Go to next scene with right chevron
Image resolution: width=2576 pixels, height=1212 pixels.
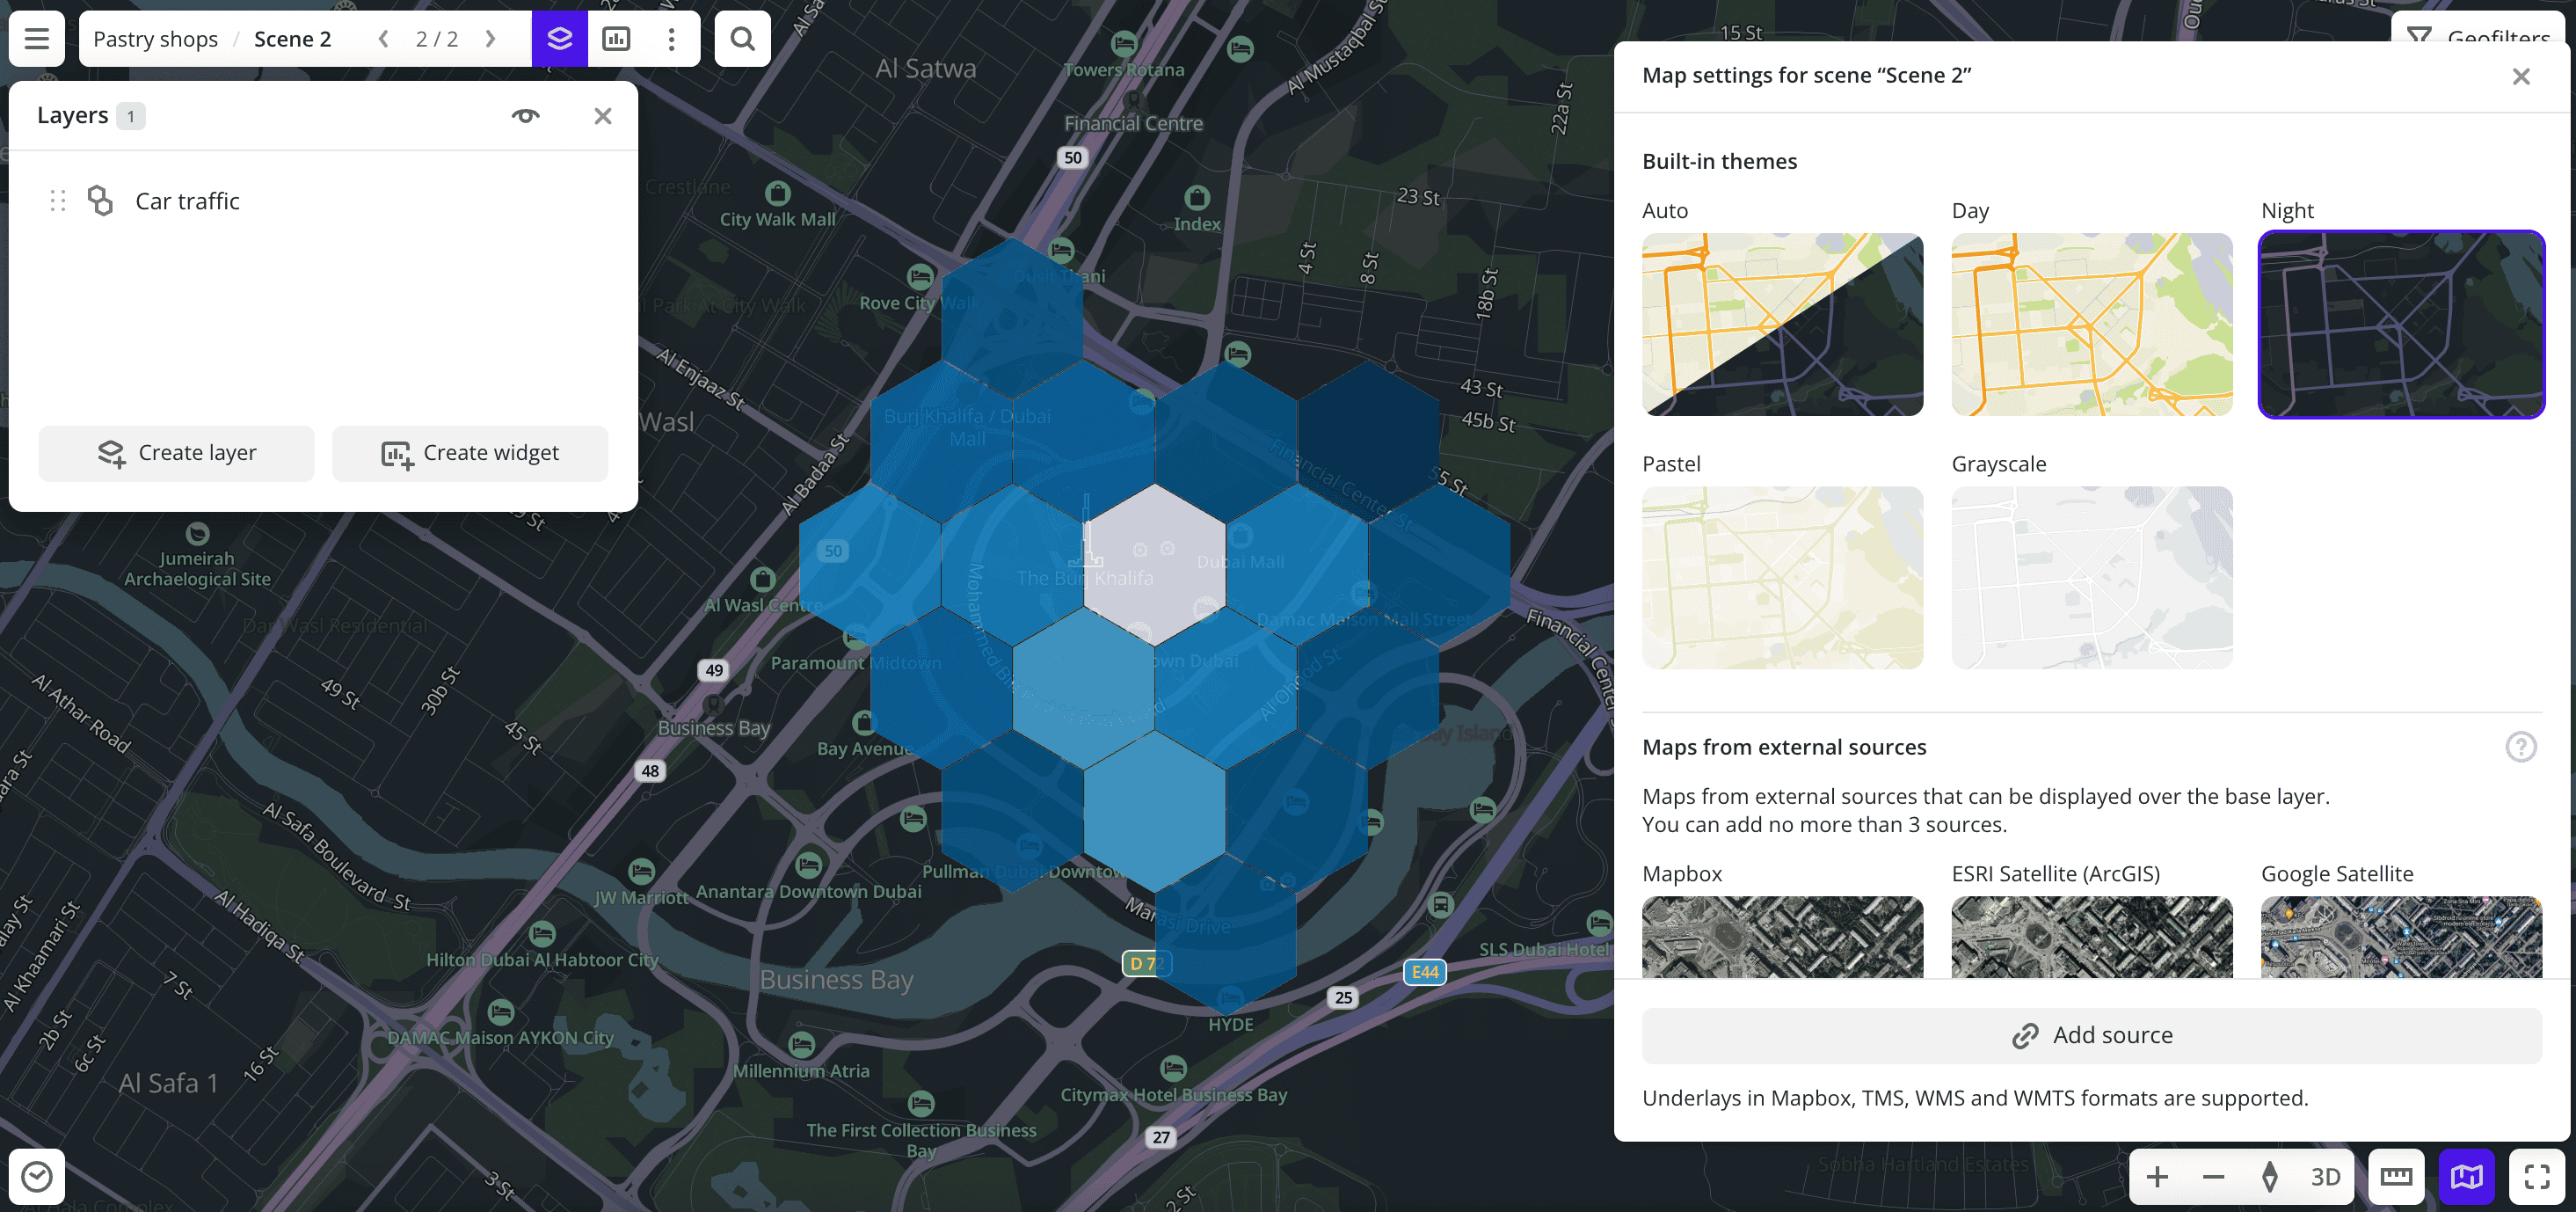(490, 38)
